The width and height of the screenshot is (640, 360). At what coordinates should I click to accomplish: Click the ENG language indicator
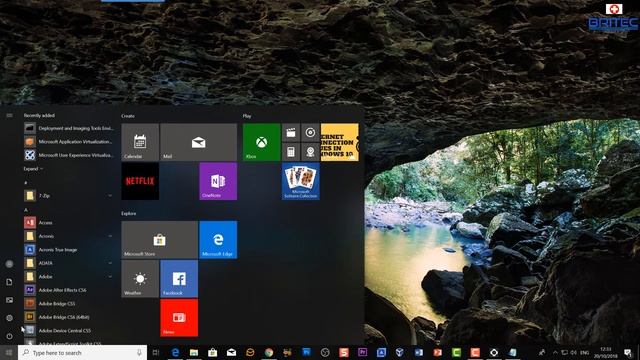click(x=584, y=353)
